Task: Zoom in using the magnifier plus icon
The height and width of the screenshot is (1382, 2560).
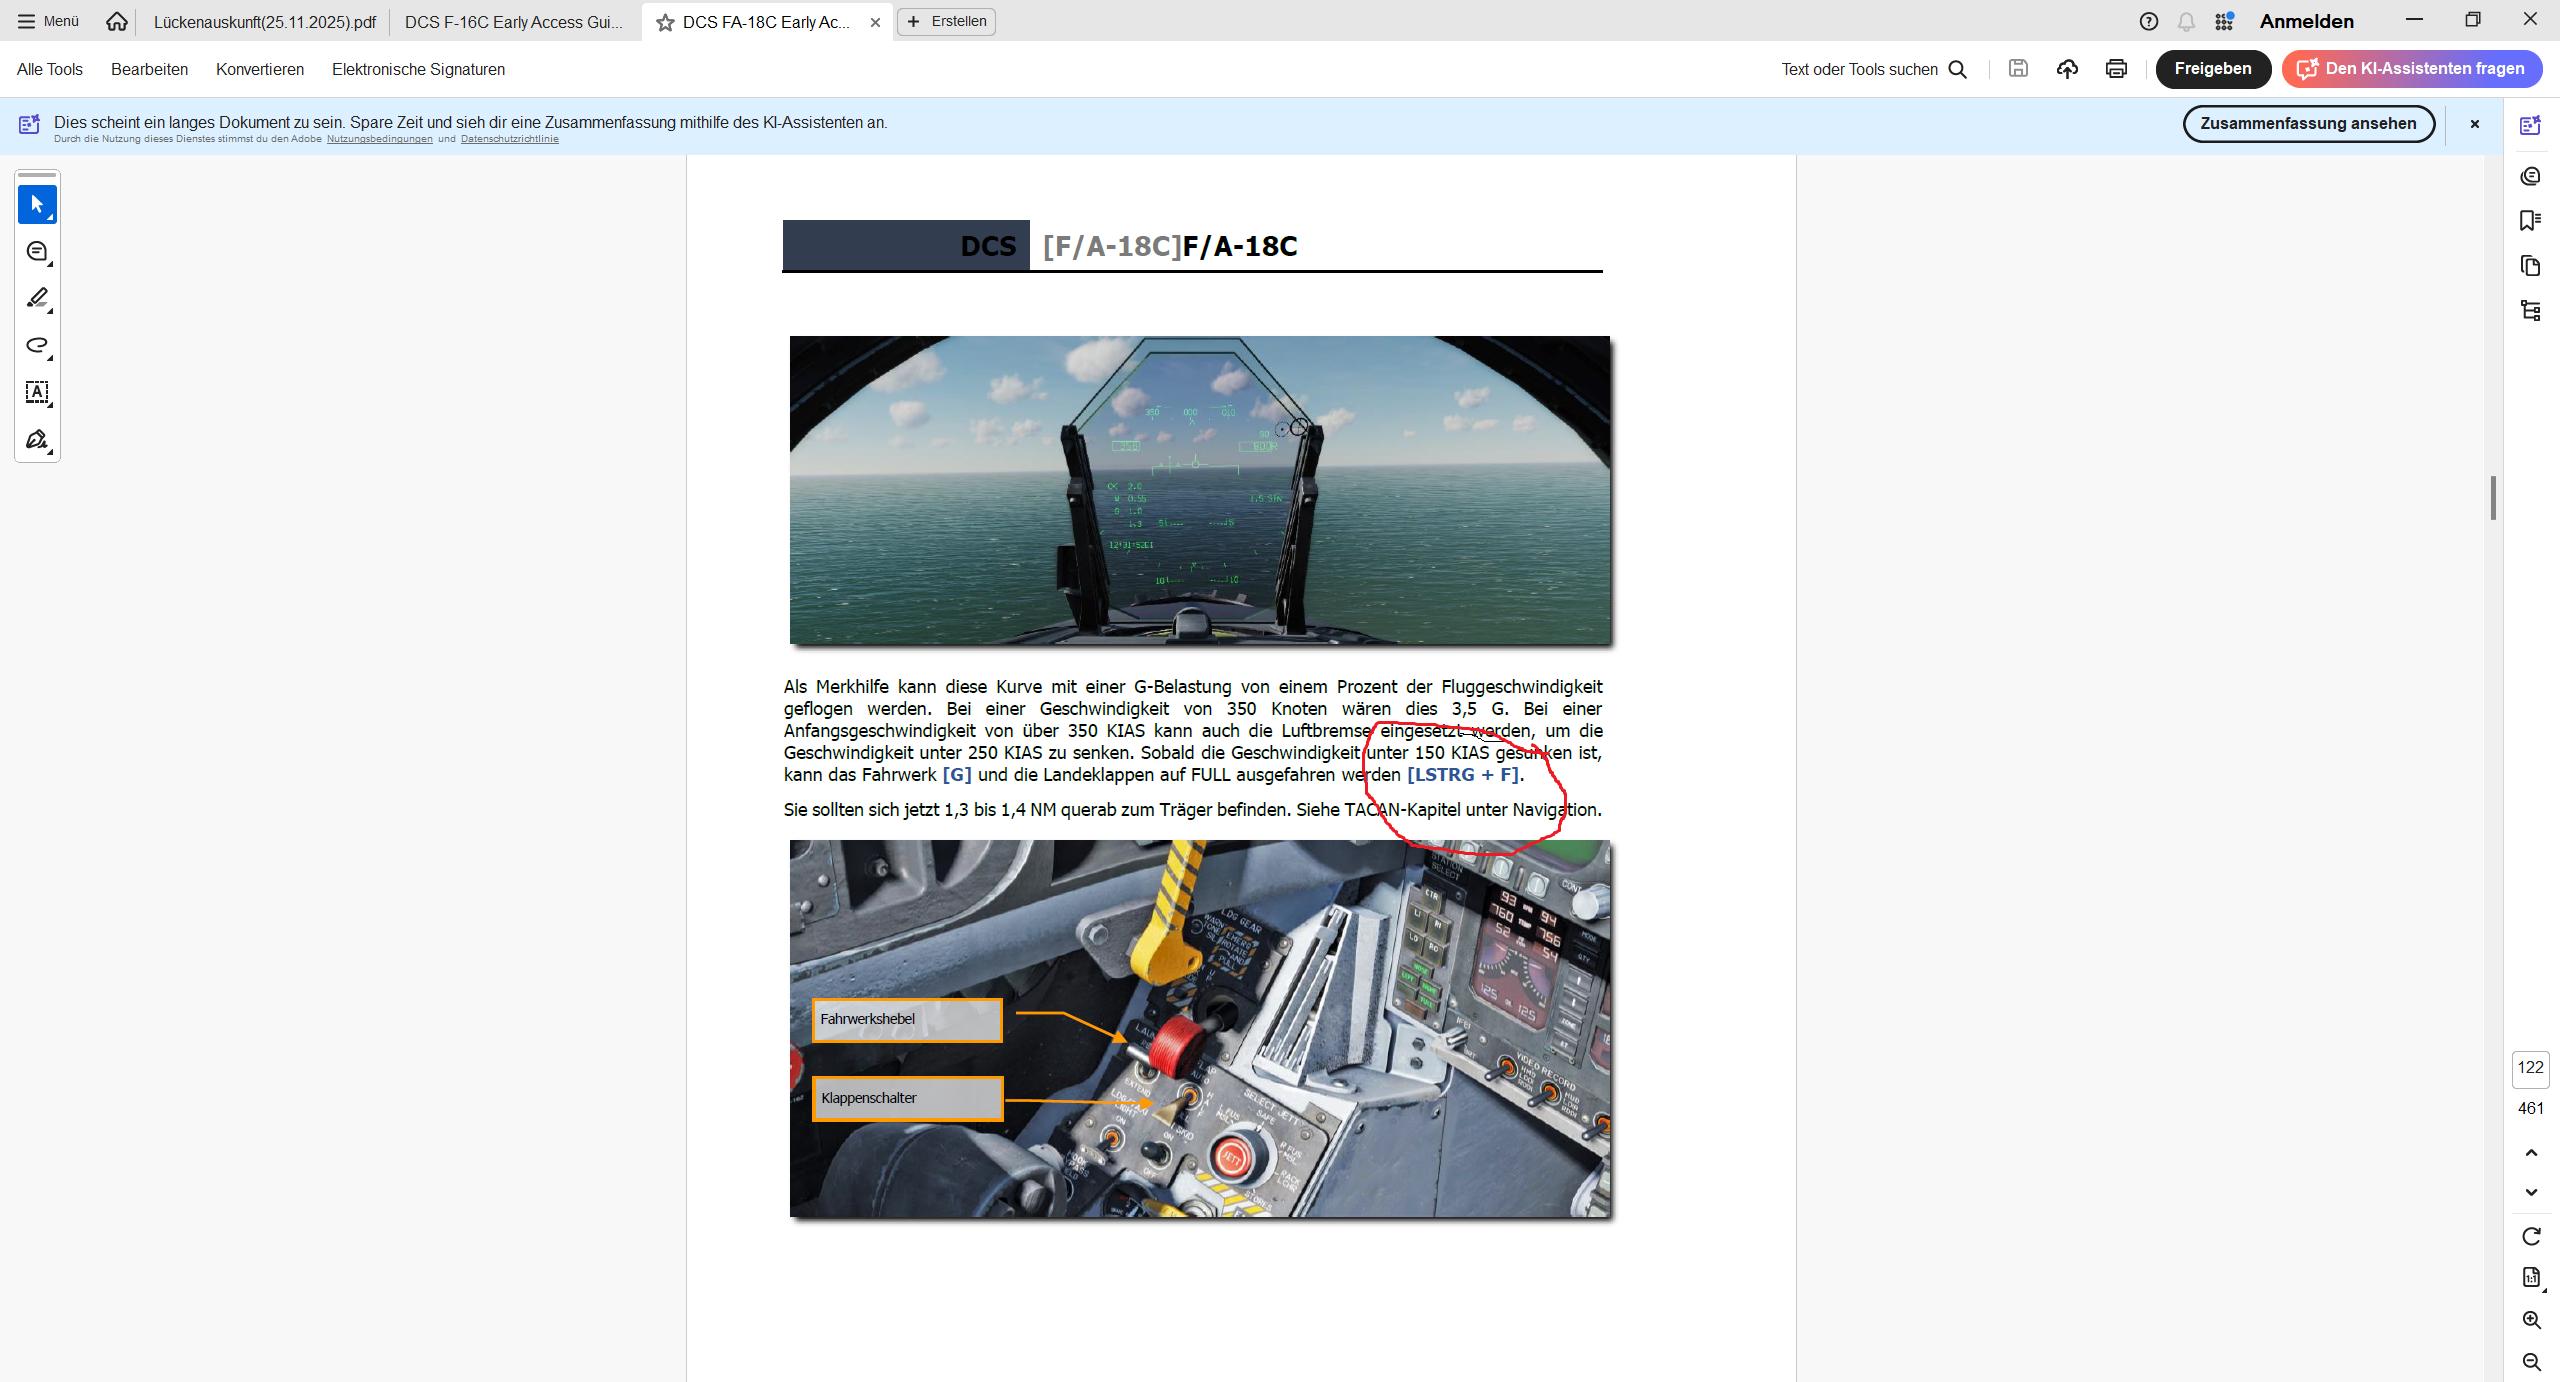Action: coord(2531,1320)
